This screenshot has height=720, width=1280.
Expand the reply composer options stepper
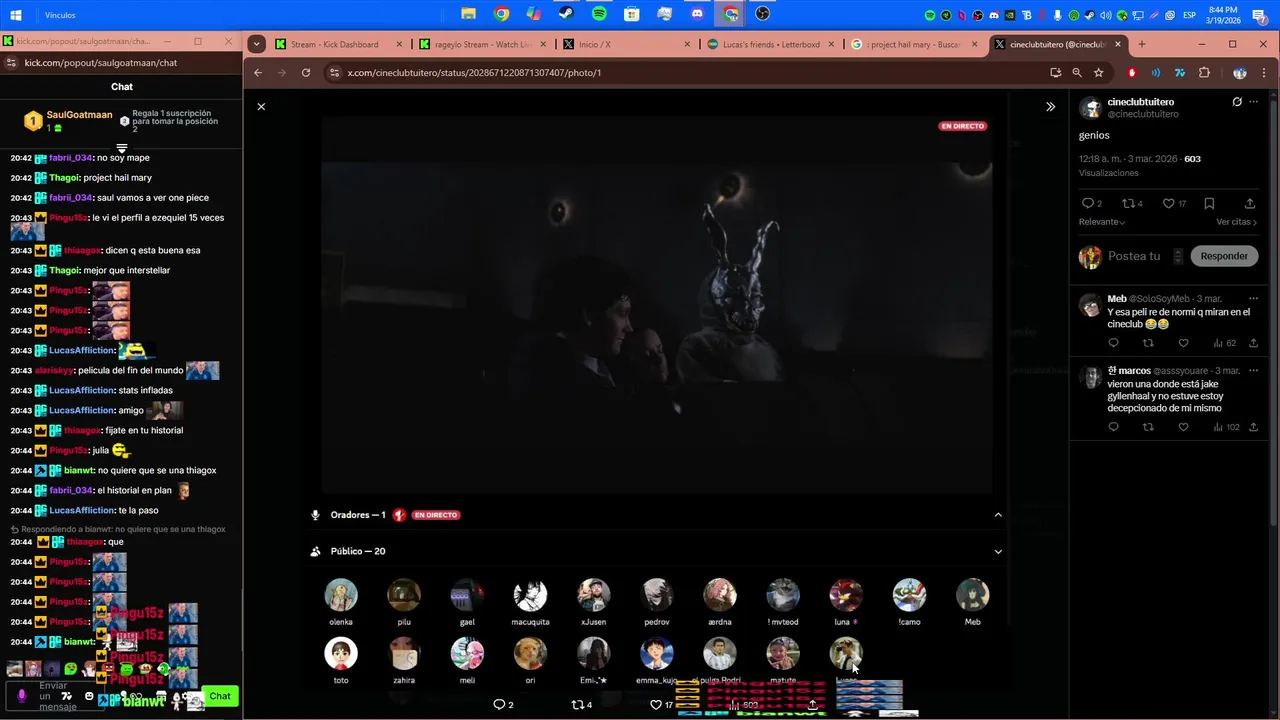click(x=1178, y=256)
